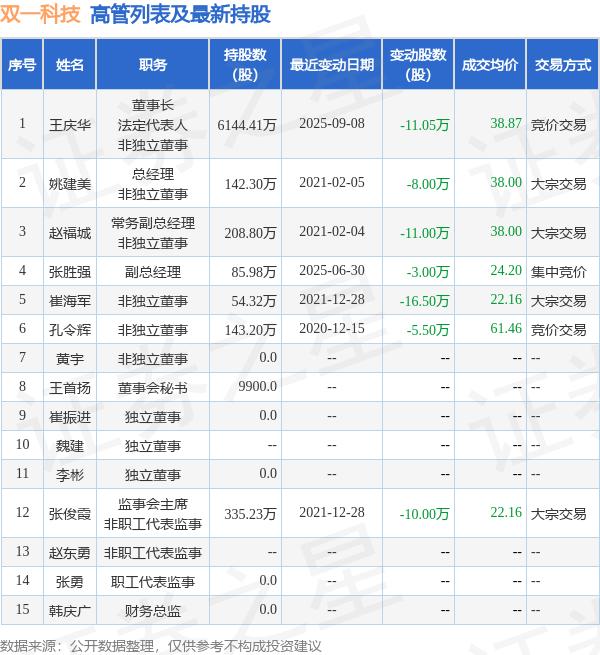Click the 最近变动日期 column header
The image size is (600, 655).
332,65
